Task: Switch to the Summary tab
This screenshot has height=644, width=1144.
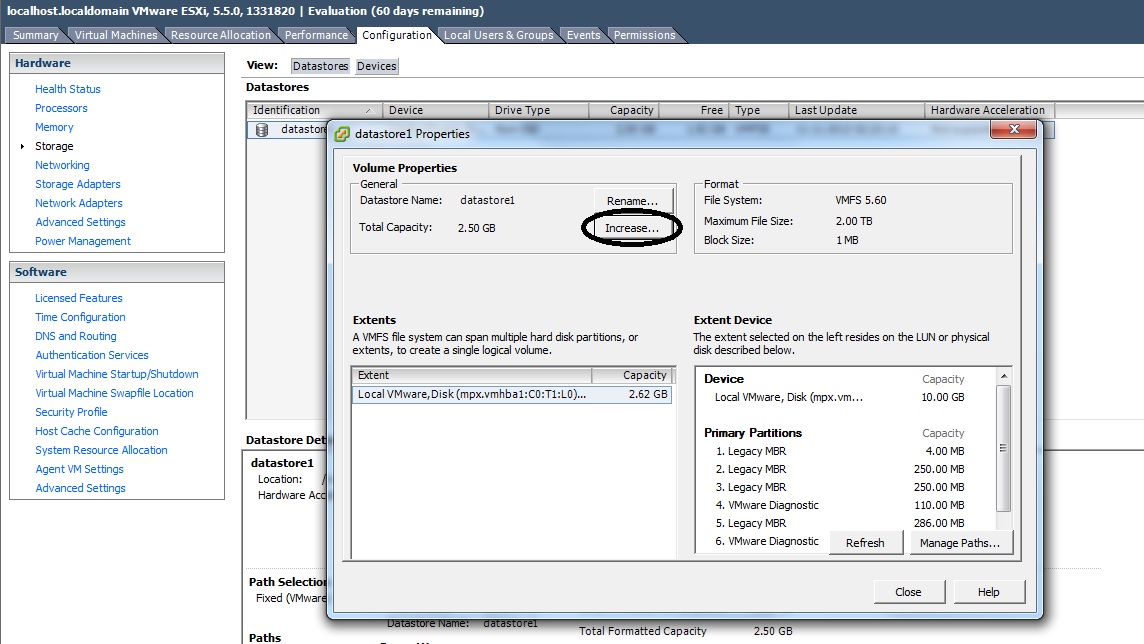Action: tap(35, 35)
